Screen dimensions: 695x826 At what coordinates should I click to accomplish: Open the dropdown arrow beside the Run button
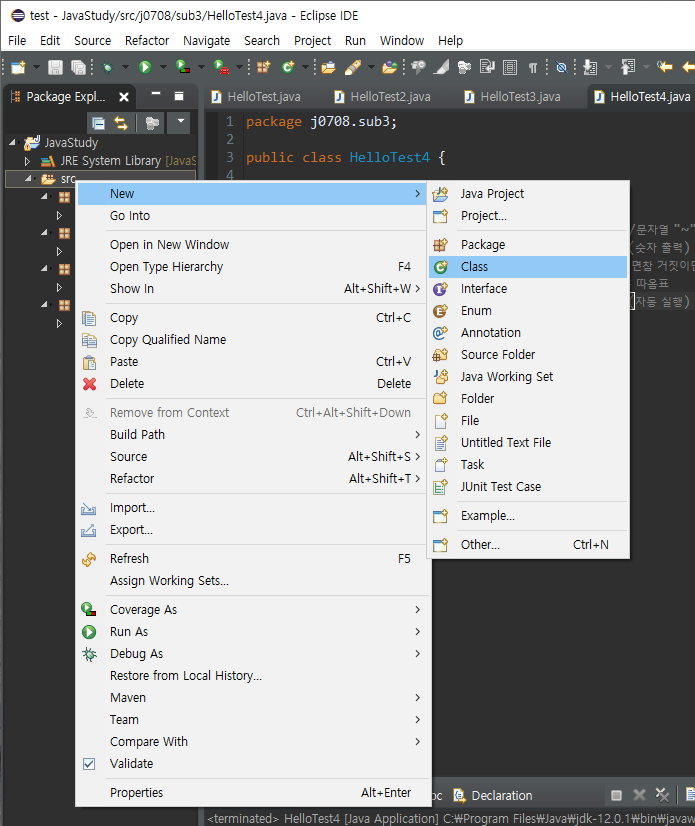click(163, 67)
